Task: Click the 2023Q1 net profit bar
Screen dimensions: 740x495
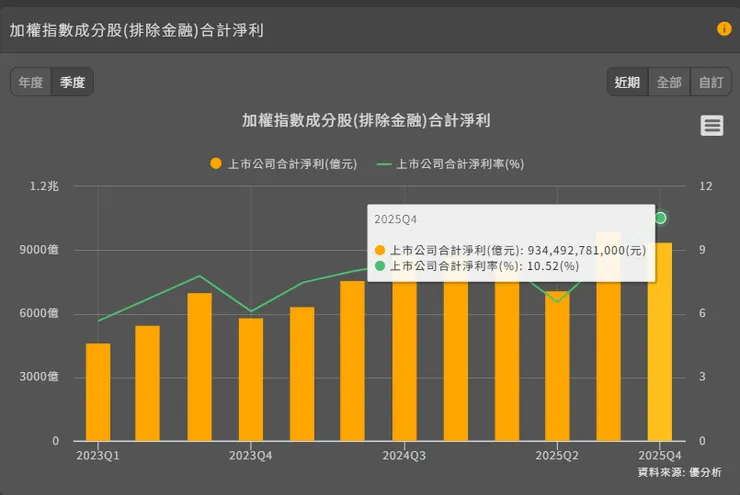Action: 98,392
